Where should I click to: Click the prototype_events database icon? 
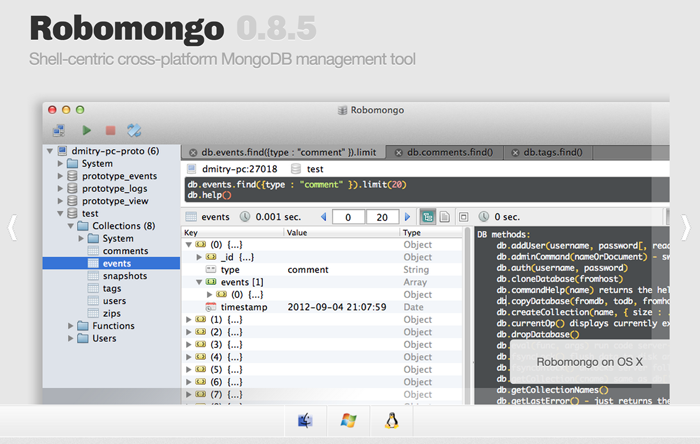tap(72, 176)
